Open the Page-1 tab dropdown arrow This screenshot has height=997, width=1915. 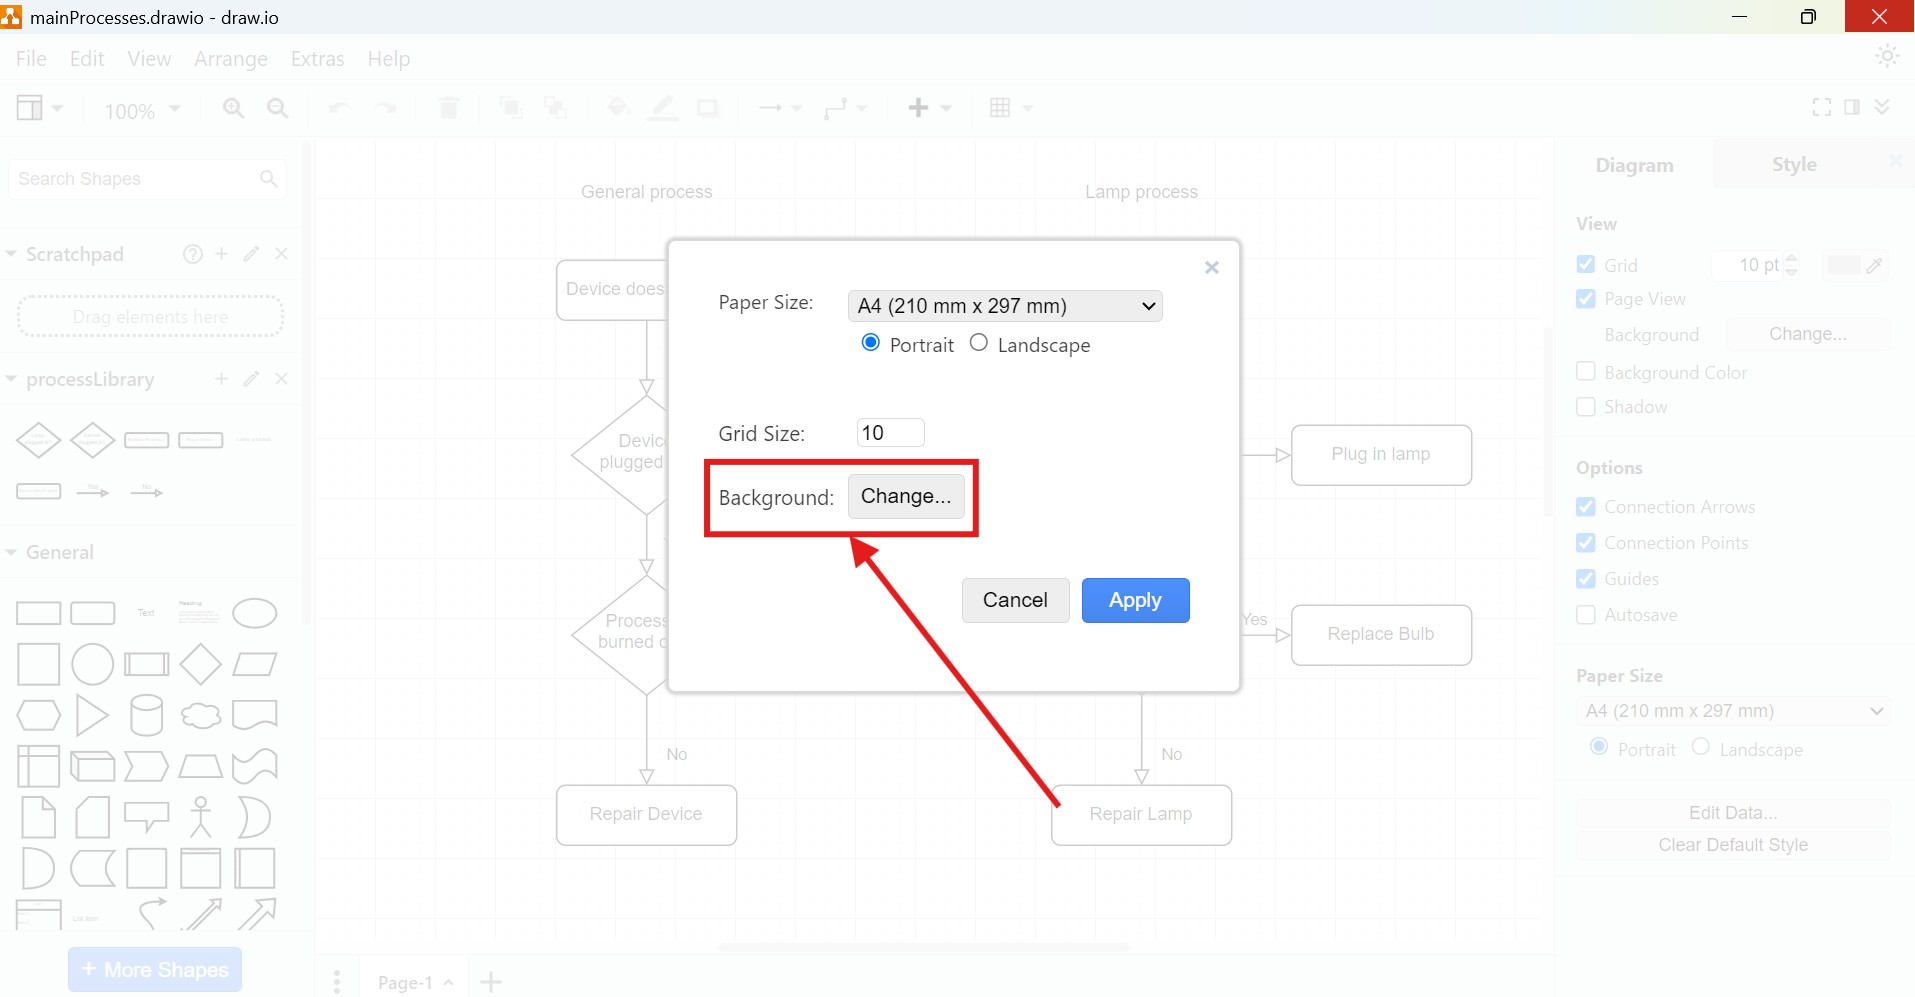click(448, 983)
